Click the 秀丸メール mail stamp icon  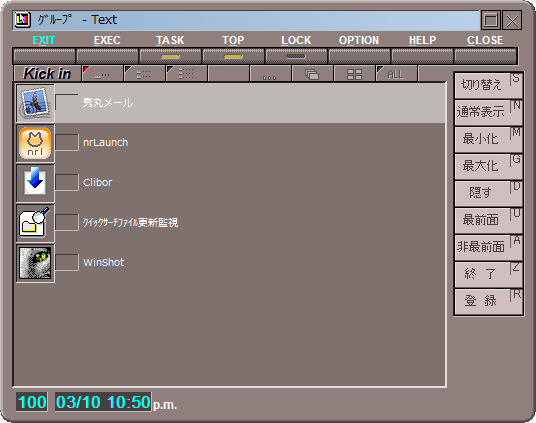pyautogui.click(x=35, y=103)
